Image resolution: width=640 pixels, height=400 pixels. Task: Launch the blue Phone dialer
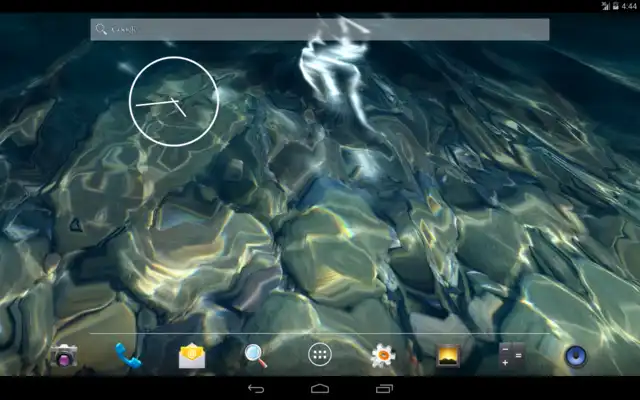[128, 356]
